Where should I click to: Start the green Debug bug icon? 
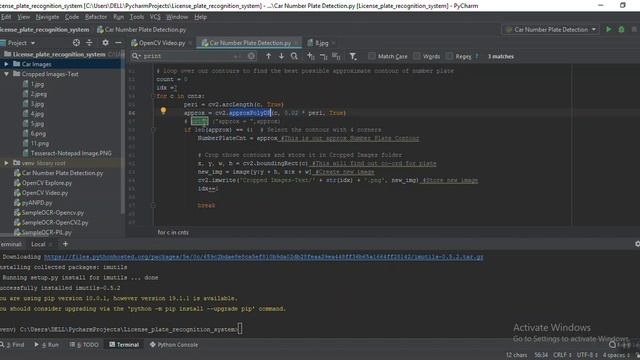[621, 29]
